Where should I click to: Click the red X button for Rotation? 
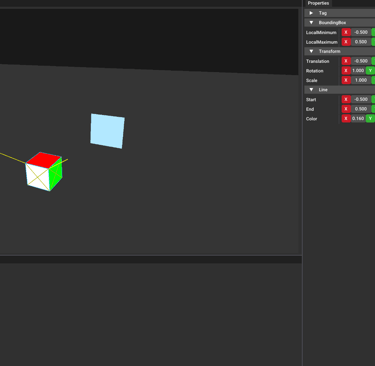point(346,71)
